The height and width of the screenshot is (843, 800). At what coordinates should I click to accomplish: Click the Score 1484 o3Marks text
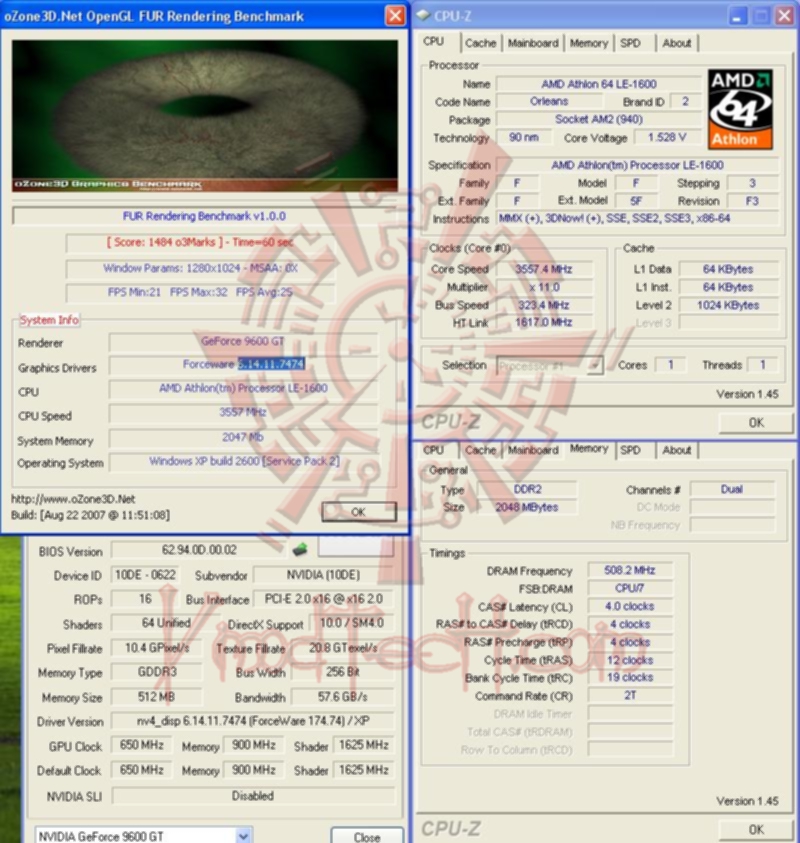click(200, 242)
